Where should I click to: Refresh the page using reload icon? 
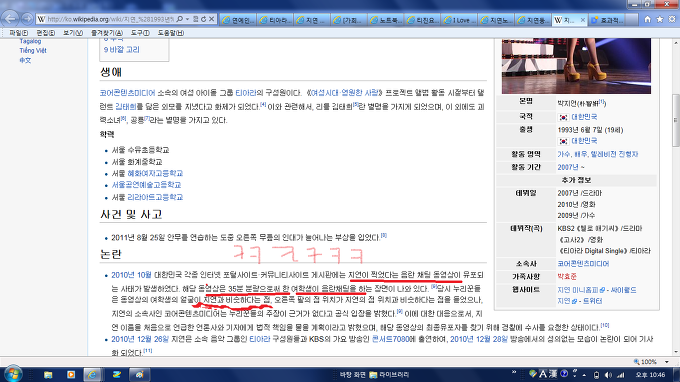pos(203,19)
